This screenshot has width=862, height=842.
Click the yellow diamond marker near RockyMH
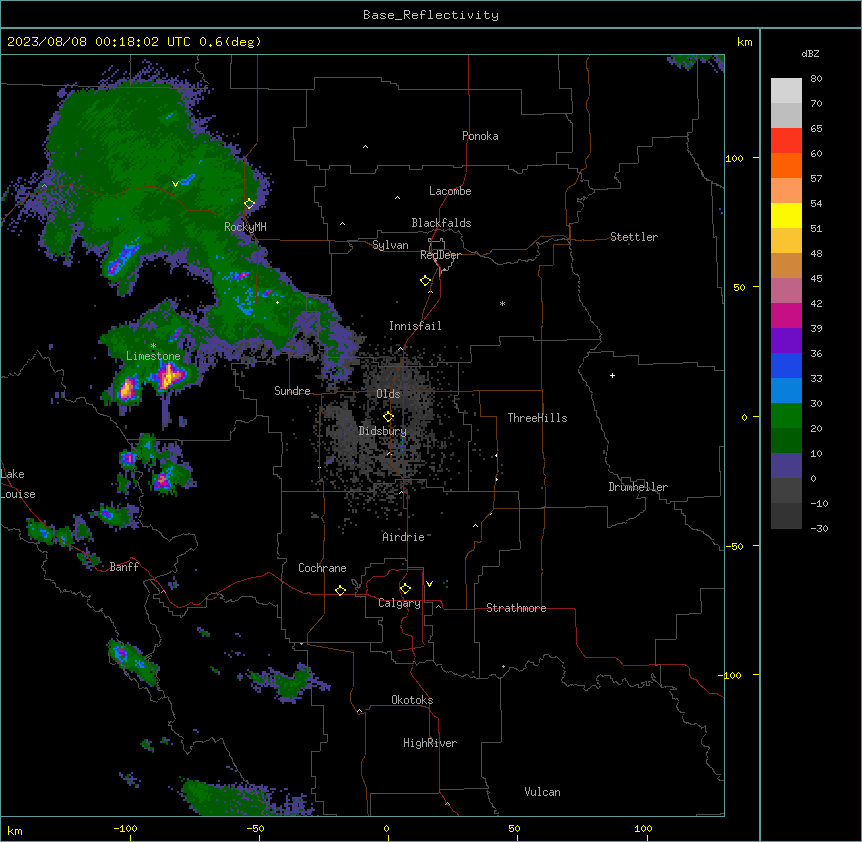point(250,204)
